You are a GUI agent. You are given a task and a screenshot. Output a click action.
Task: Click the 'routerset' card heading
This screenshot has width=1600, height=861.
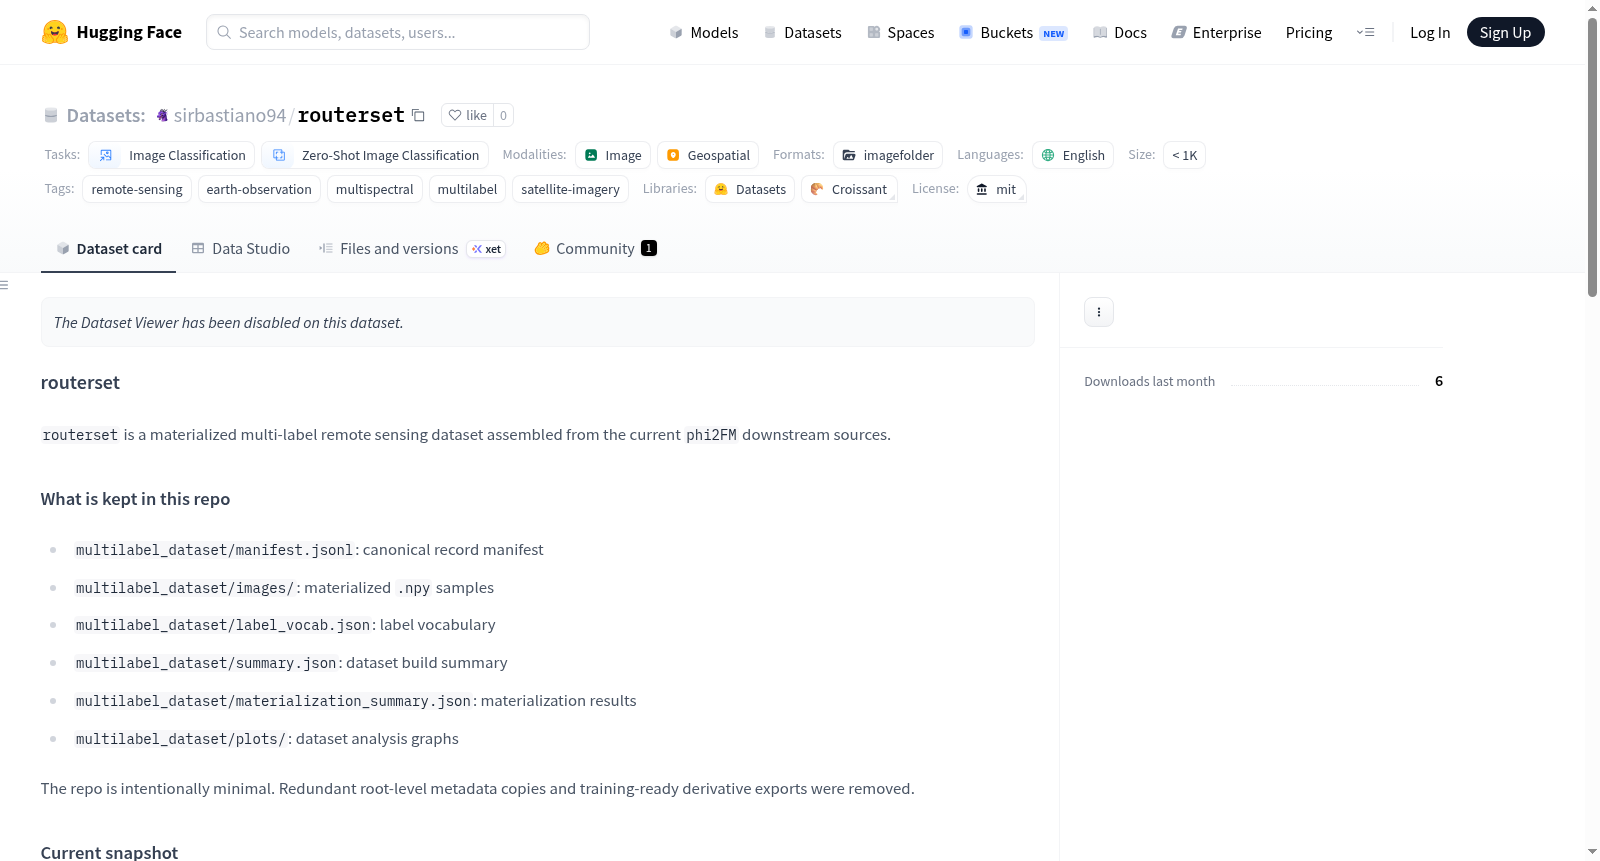[80, 383]
